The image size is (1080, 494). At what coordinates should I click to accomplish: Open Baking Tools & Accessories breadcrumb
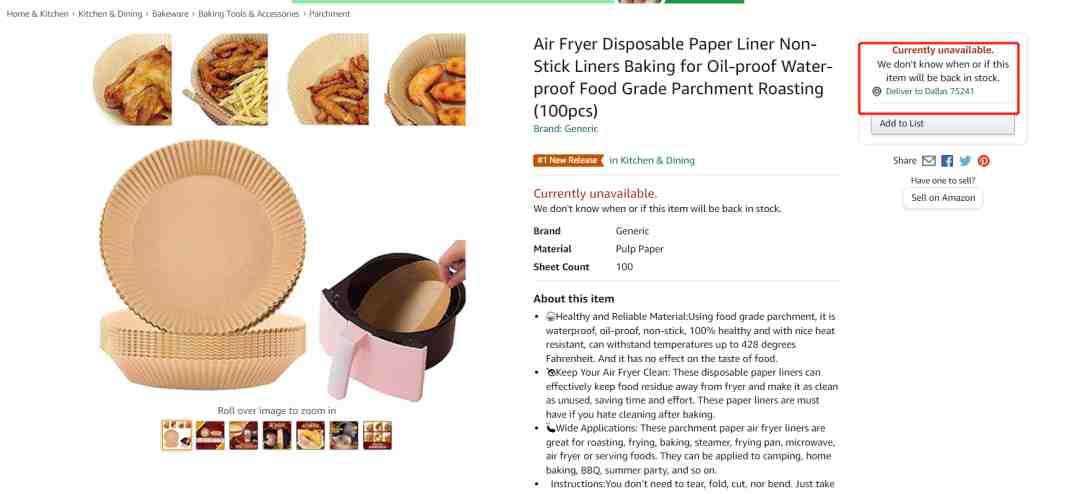(x=249, y=14)
